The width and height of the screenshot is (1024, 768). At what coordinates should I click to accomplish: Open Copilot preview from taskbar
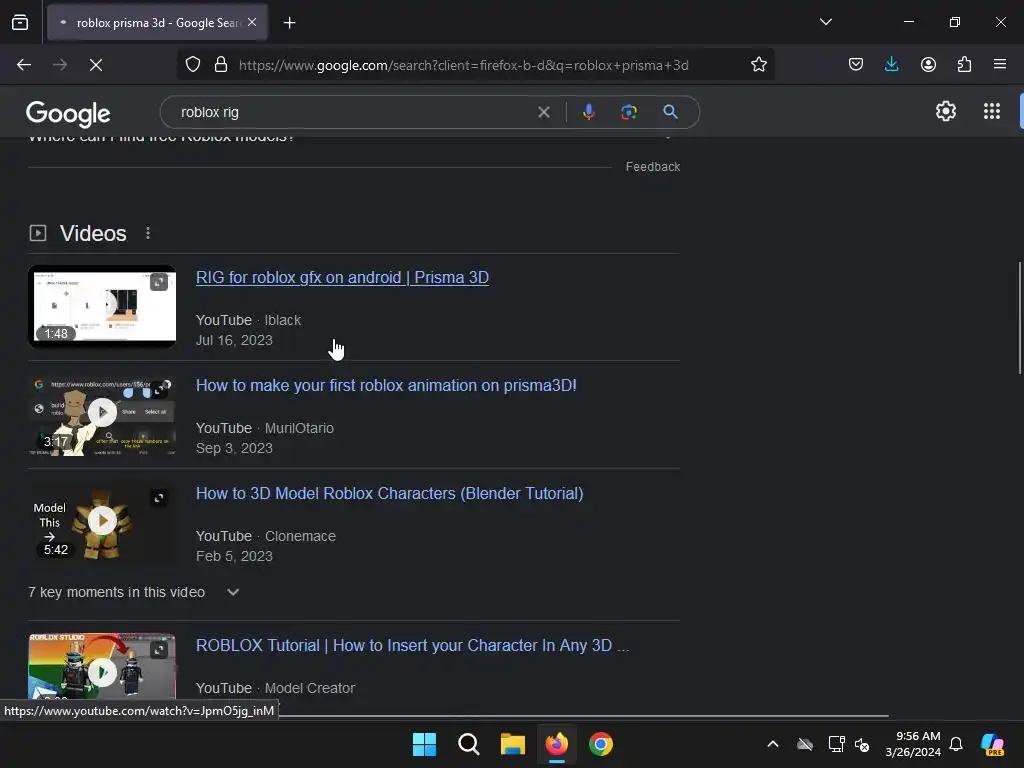(992, 744)
